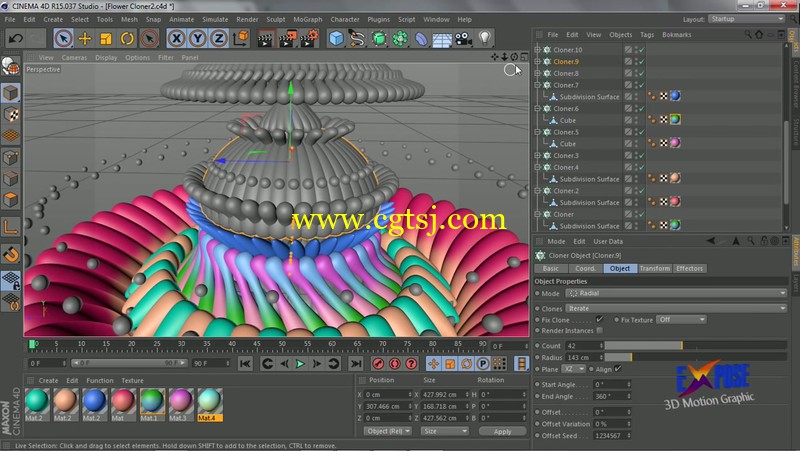Viewport: 800px width, 451px height.
Task: Toggle Cloner.9 enabled checkmark
Action: click(642, 62)
